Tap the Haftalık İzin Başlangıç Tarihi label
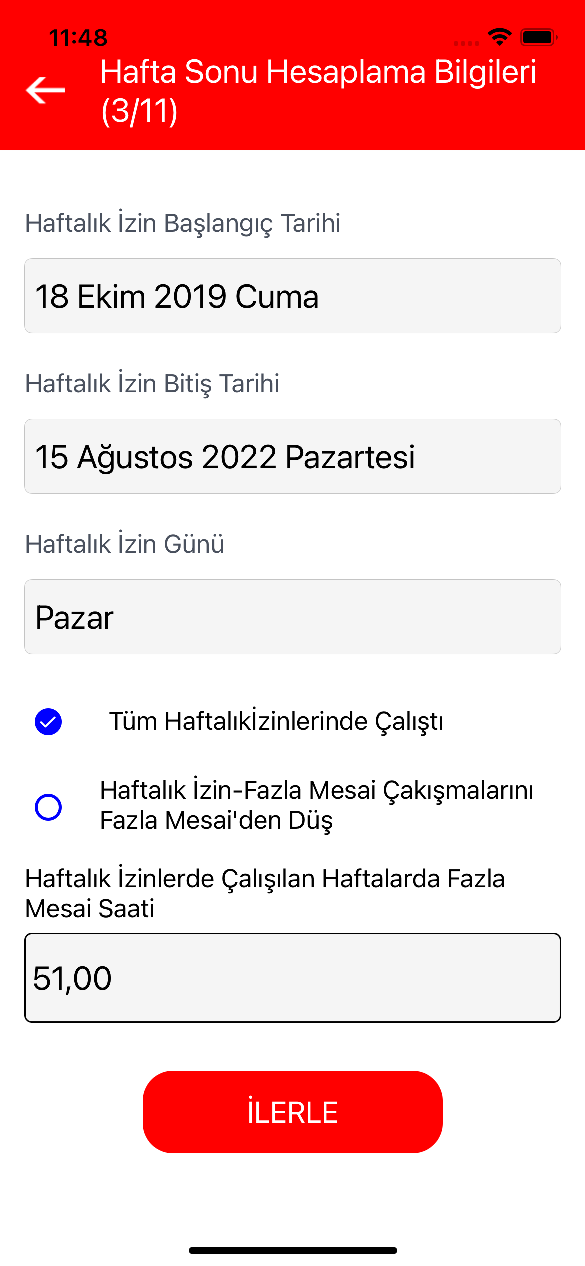Image resolution: width=585 pixels, height=1266 pixels. click(183, 223)
